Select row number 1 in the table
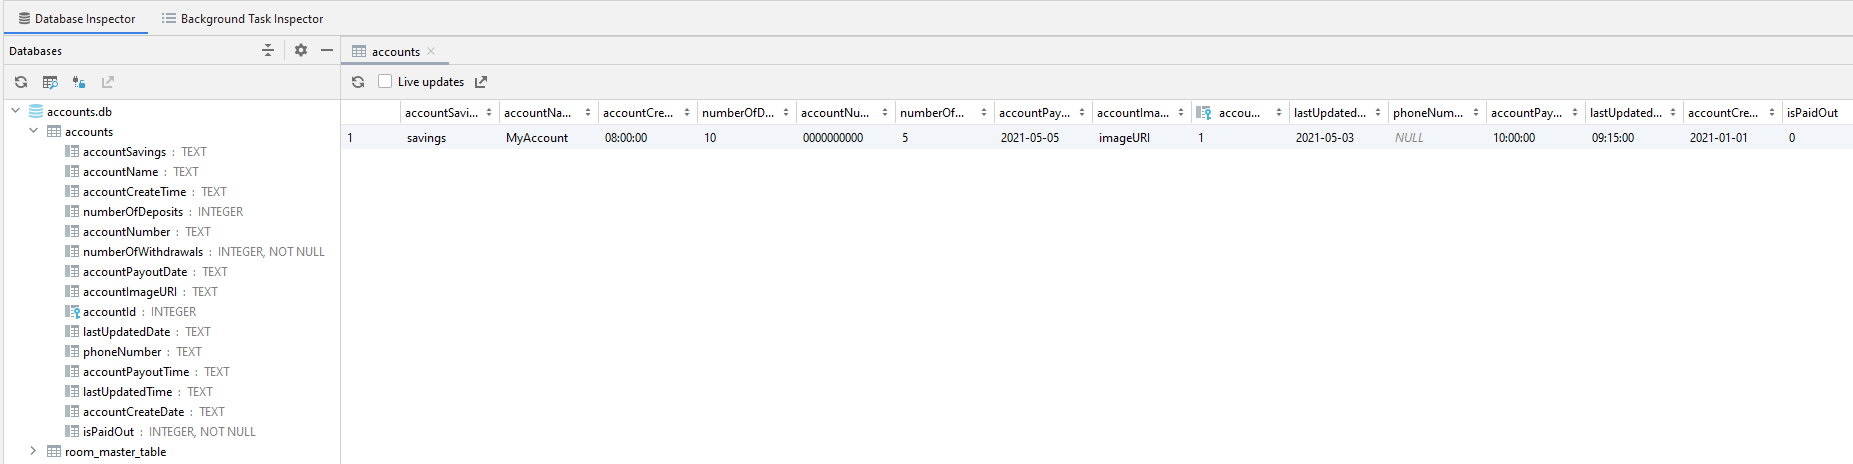 point(370,138)
